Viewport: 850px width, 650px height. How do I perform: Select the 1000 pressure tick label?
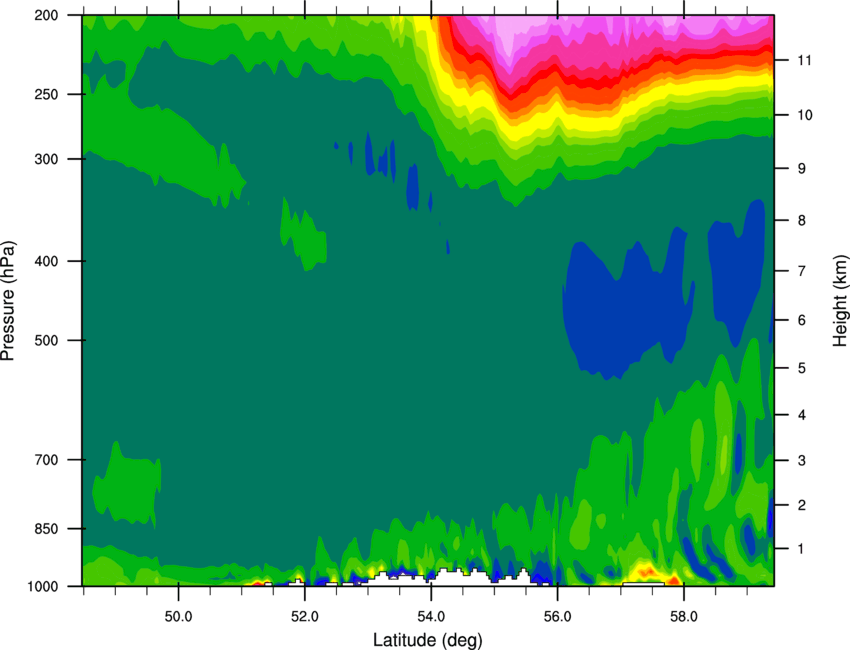(42, 587)
